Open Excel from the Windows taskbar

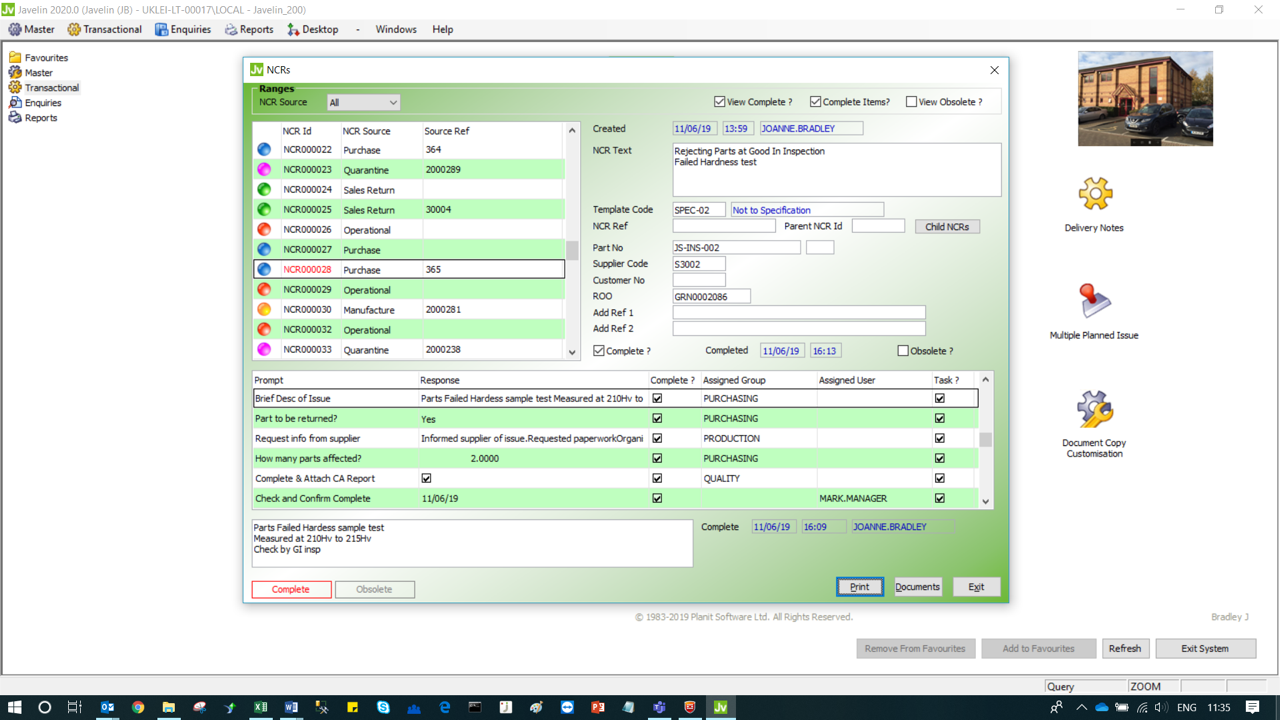(x=260, y=707)
